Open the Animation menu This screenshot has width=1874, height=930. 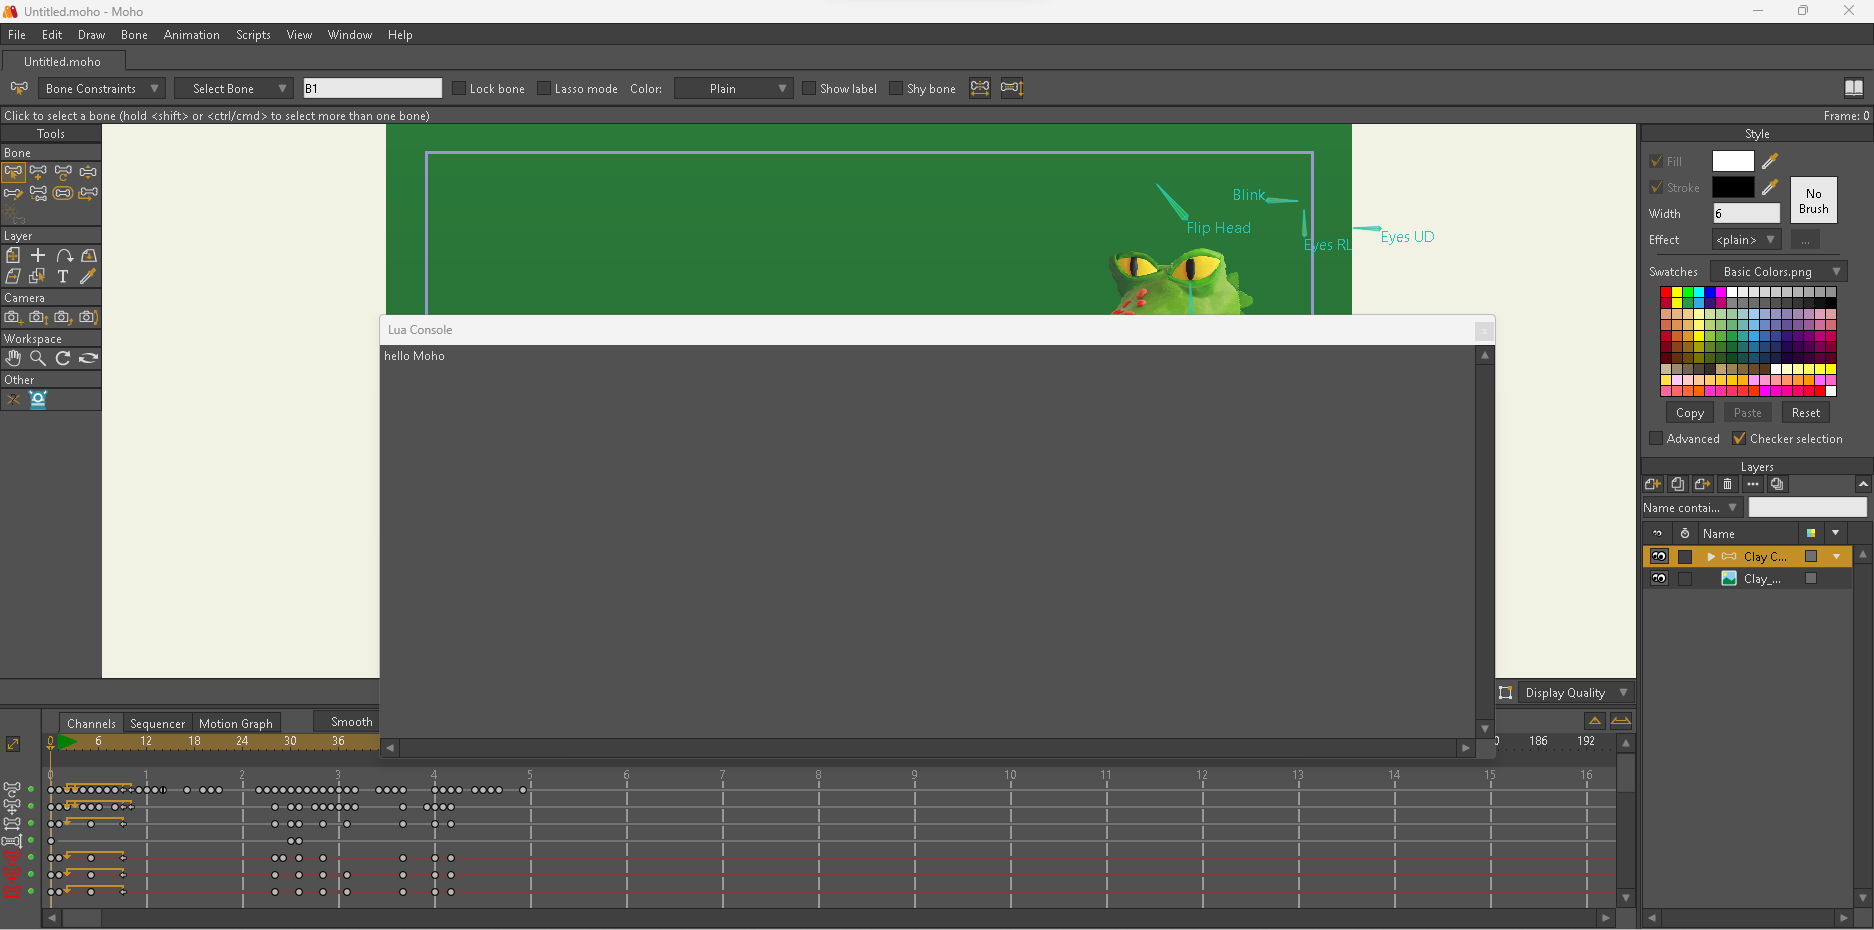191,35
